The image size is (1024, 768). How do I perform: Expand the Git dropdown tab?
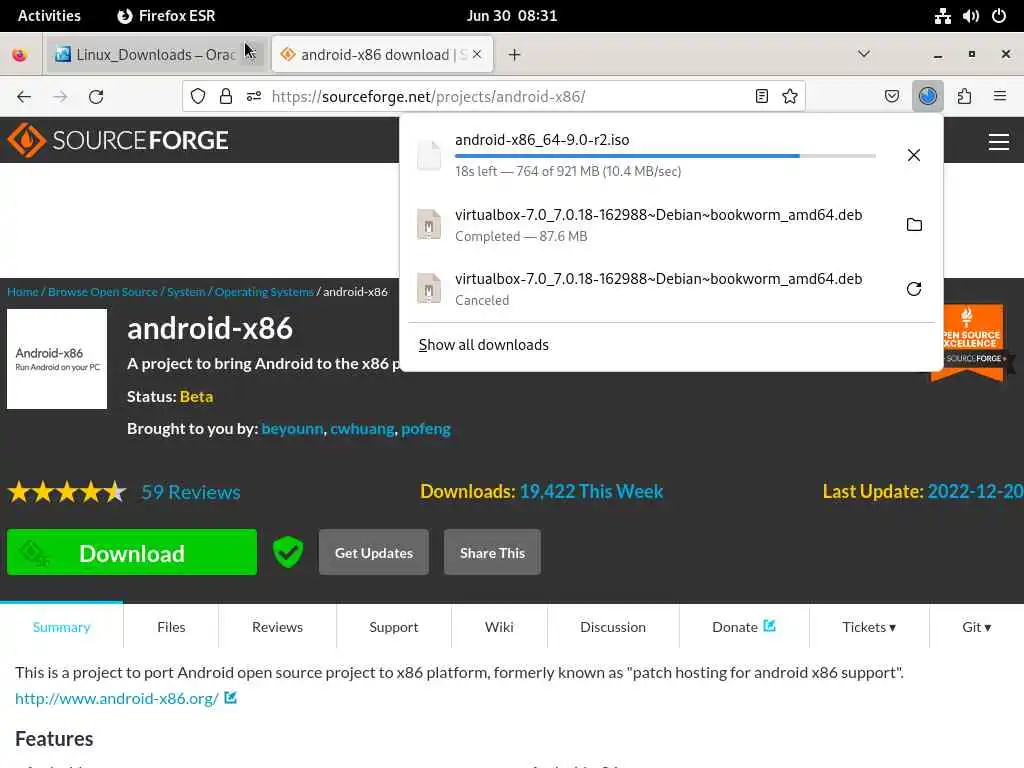click(x=976, y=627)
